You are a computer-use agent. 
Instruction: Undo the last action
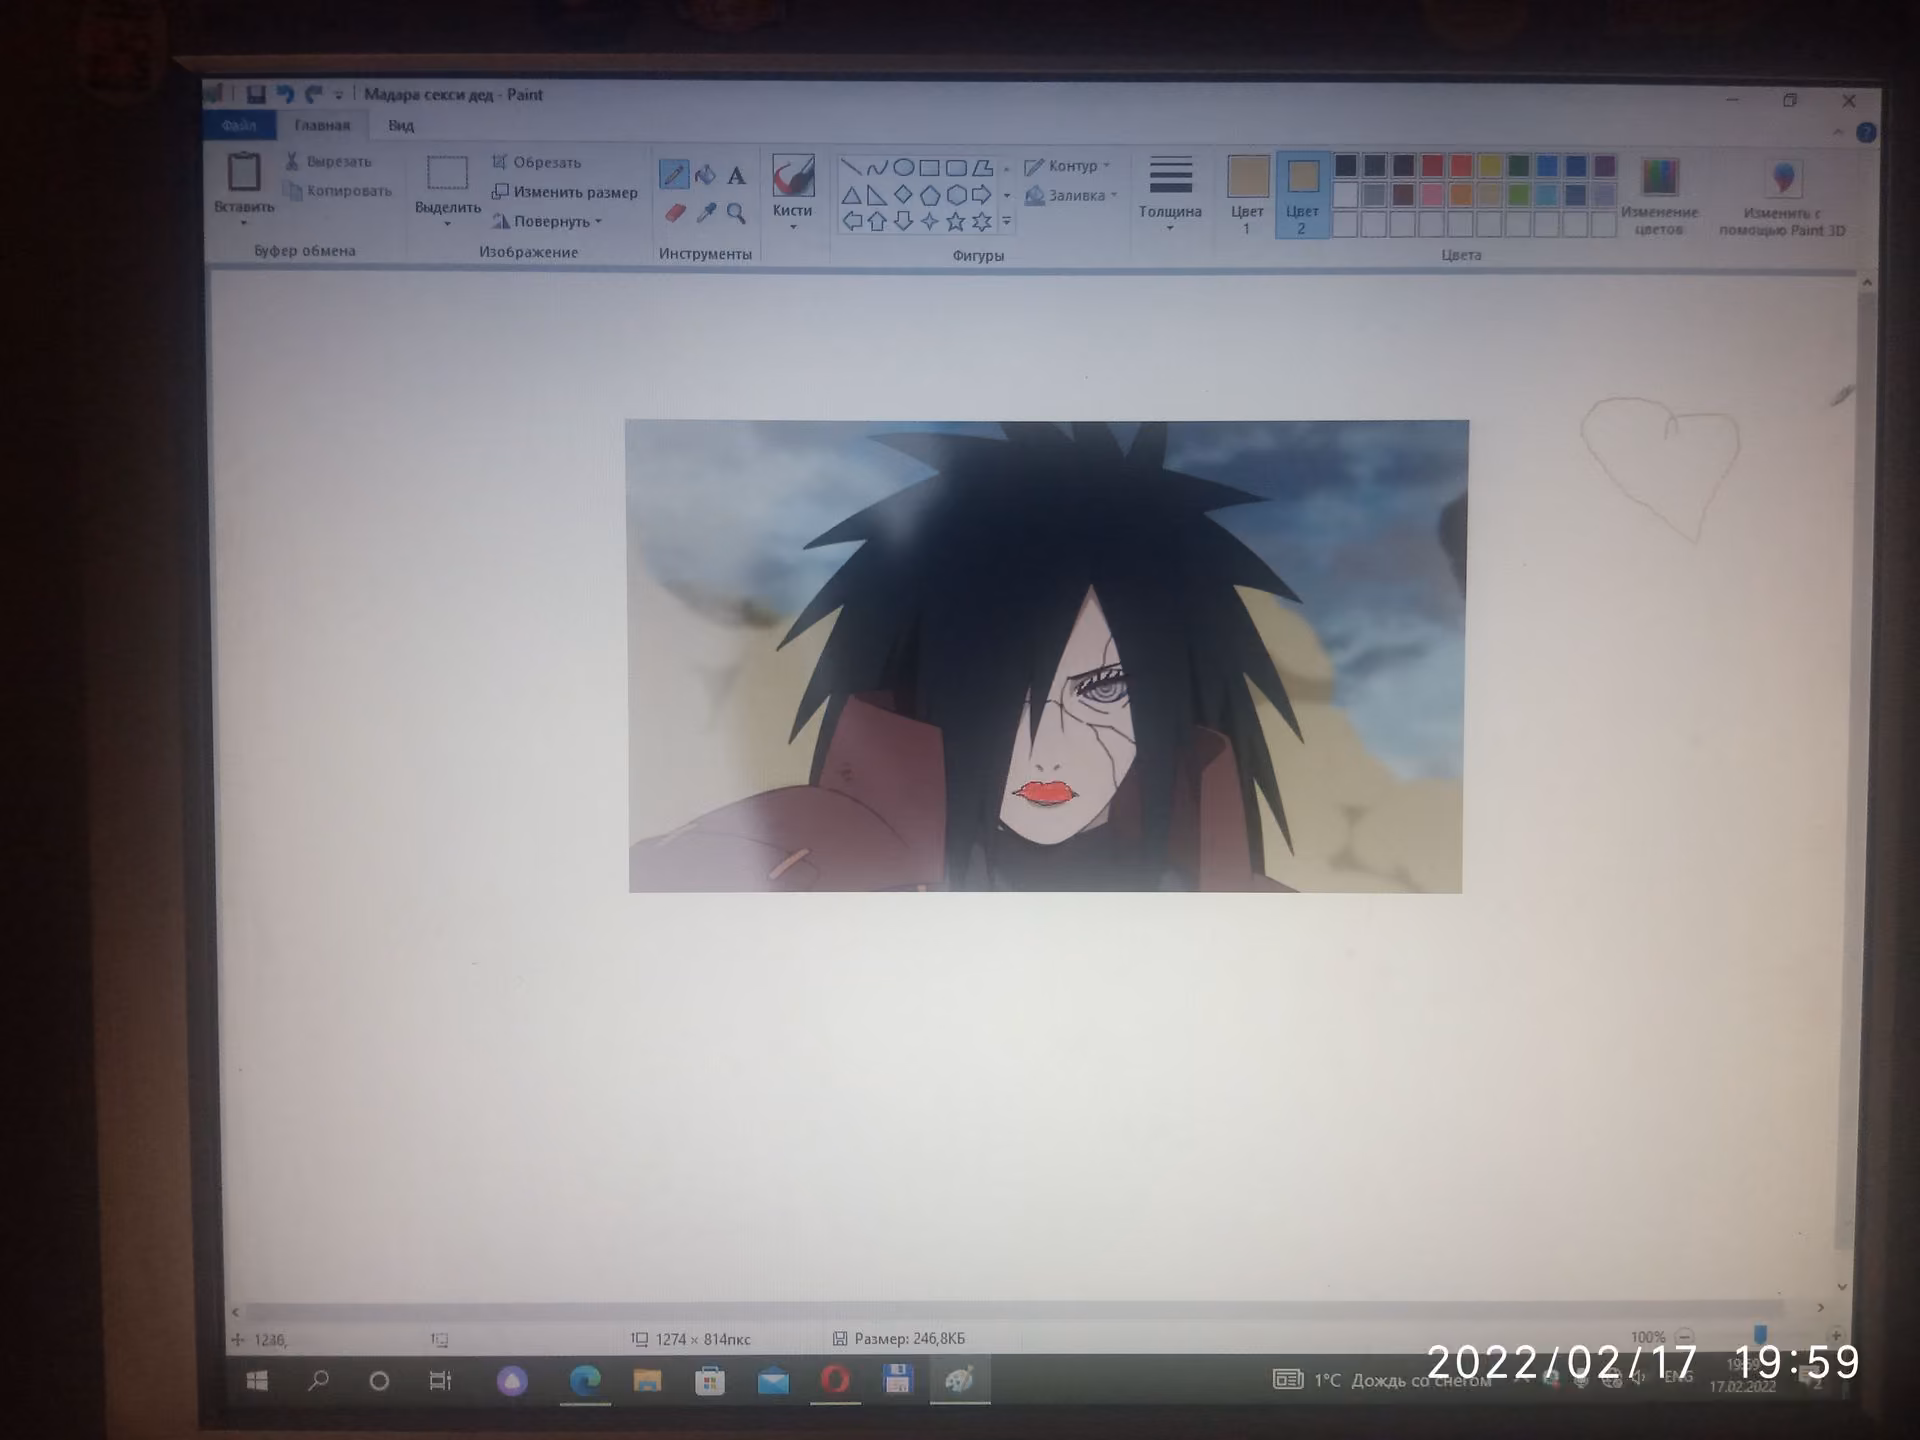coord(285,94)
